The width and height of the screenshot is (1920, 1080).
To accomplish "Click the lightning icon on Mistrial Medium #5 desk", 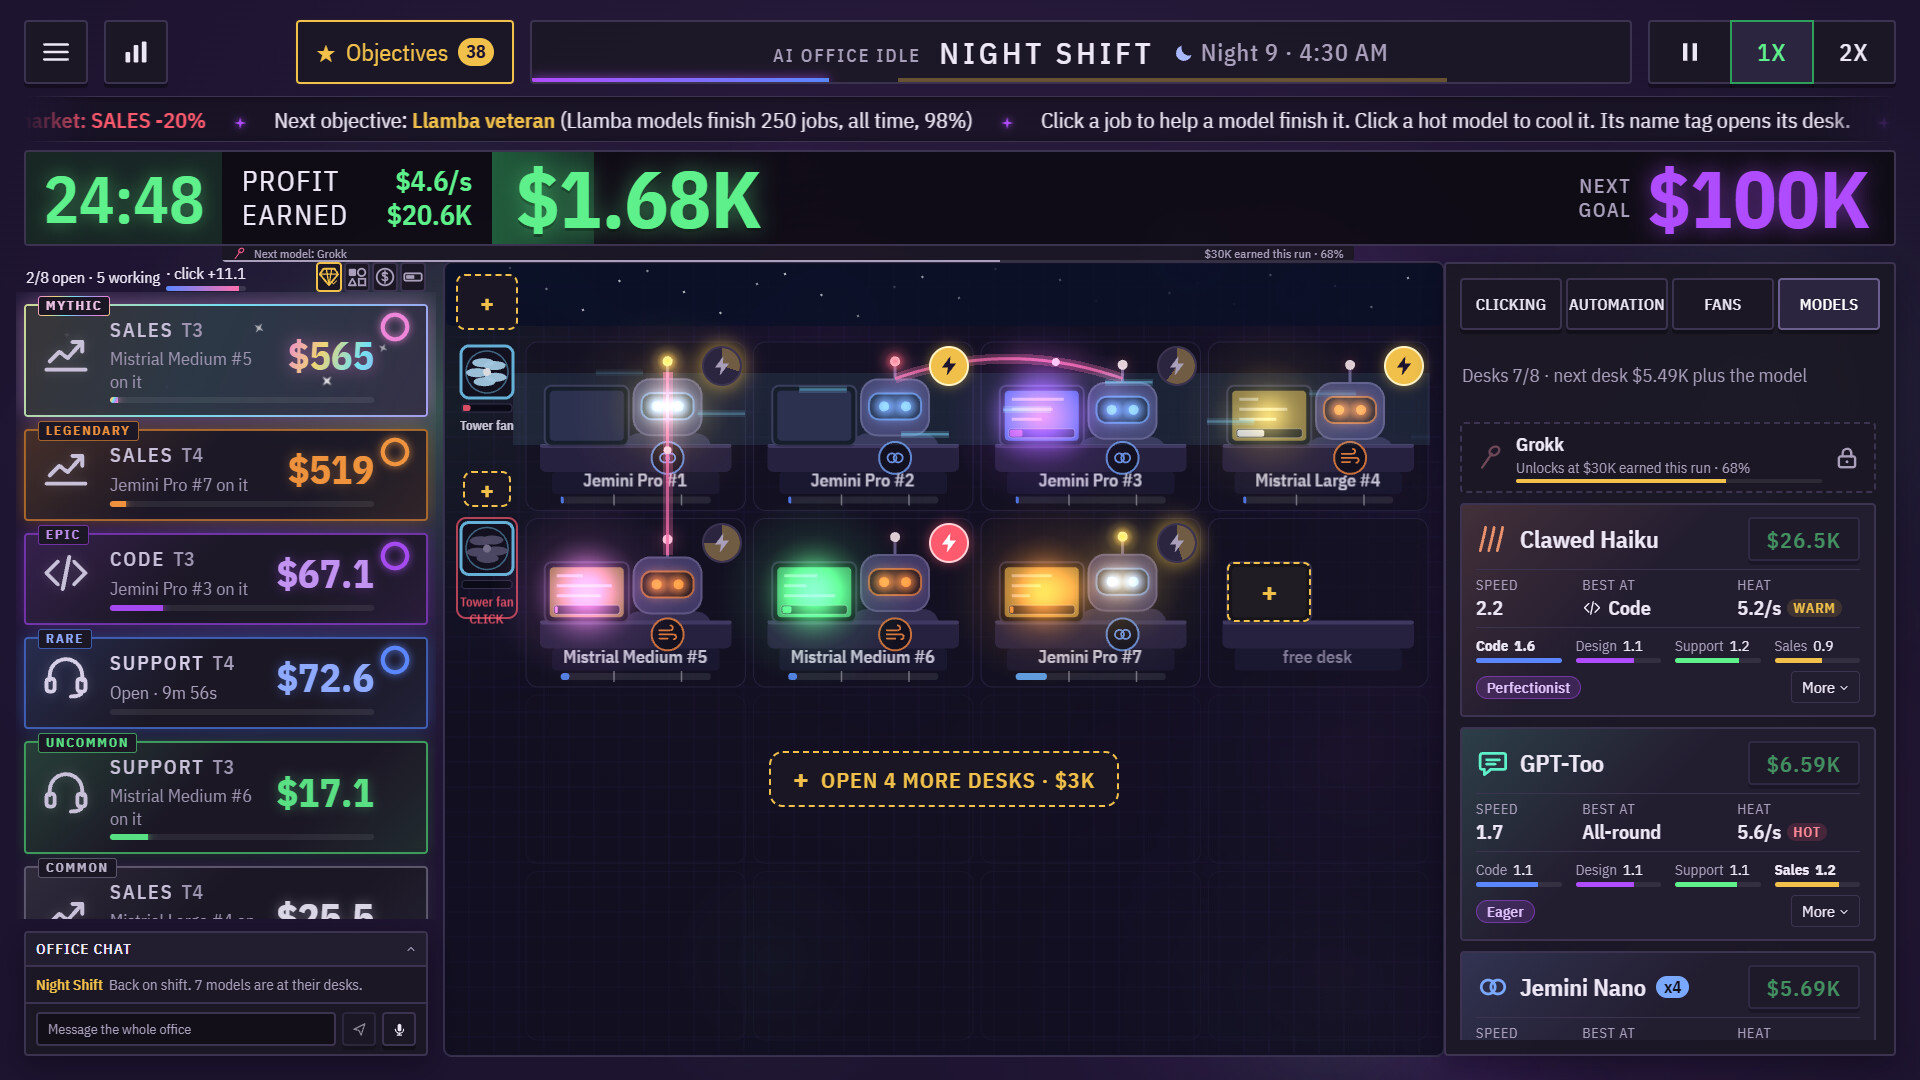I will click(721, 543).
